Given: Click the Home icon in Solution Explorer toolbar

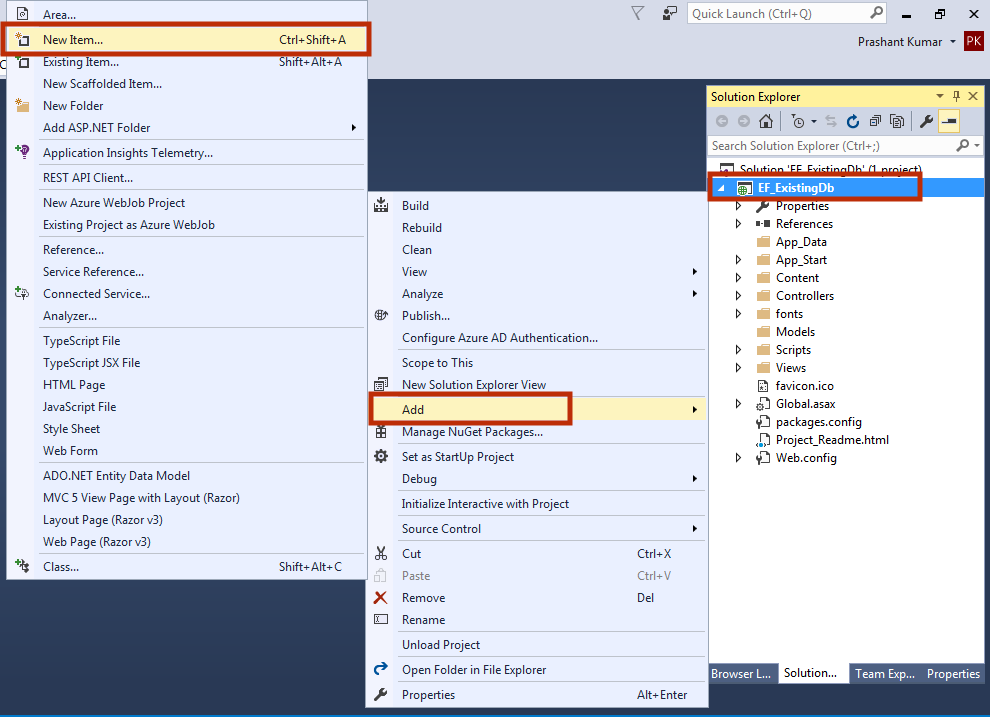Looking at the screenshot, I should pyautogui.click(x=766, y=121).
